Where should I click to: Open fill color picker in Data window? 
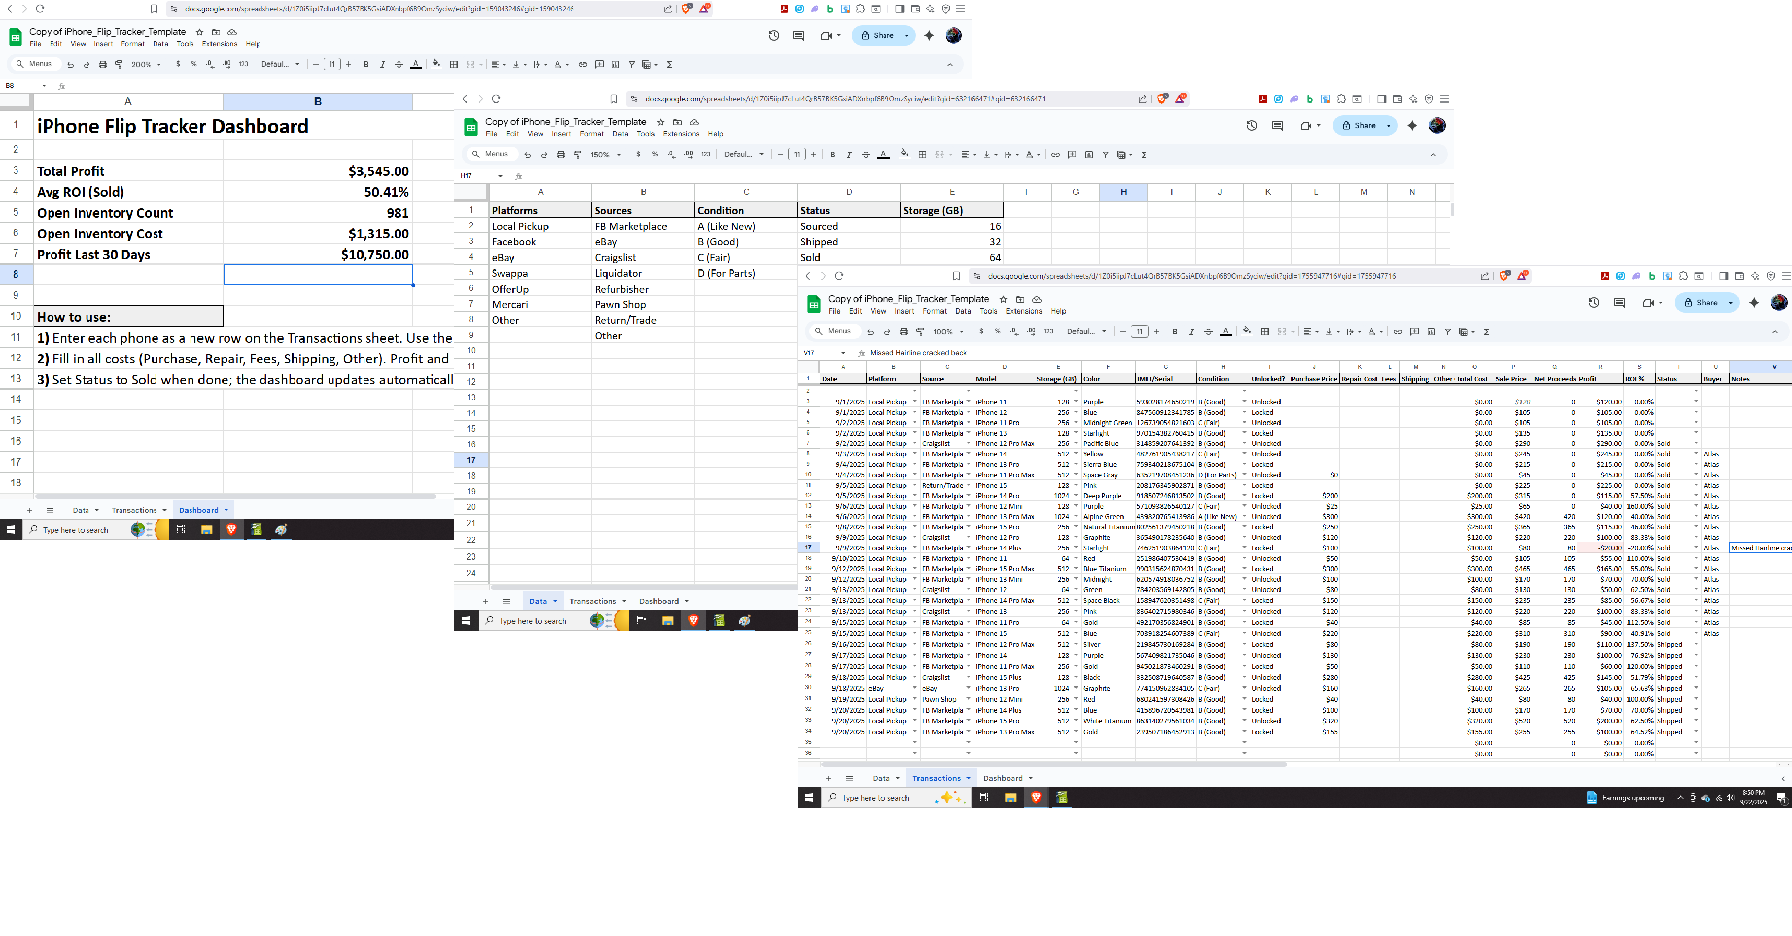click(x=903, y=154)
